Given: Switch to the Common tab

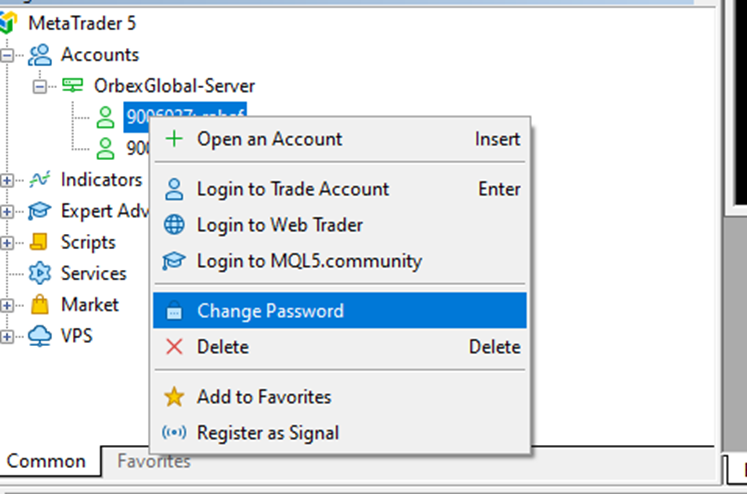Looking at the screenshot, I should pos(46,461).
